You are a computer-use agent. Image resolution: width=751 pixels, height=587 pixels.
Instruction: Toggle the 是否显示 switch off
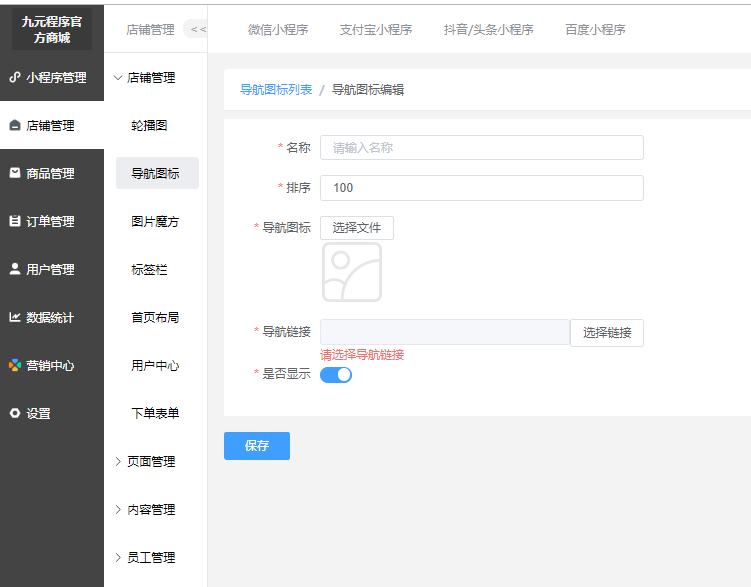pyautogui.click(x=336, y=375)
